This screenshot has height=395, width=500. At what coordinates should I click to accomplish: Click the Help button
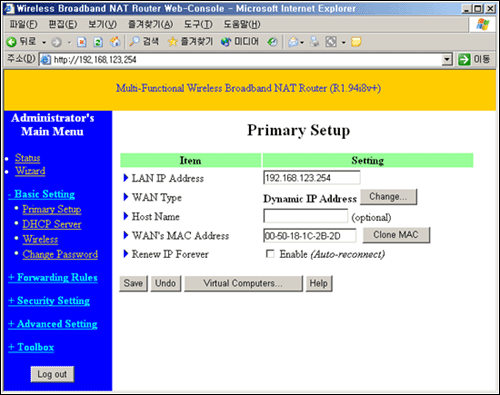[319, 283]
